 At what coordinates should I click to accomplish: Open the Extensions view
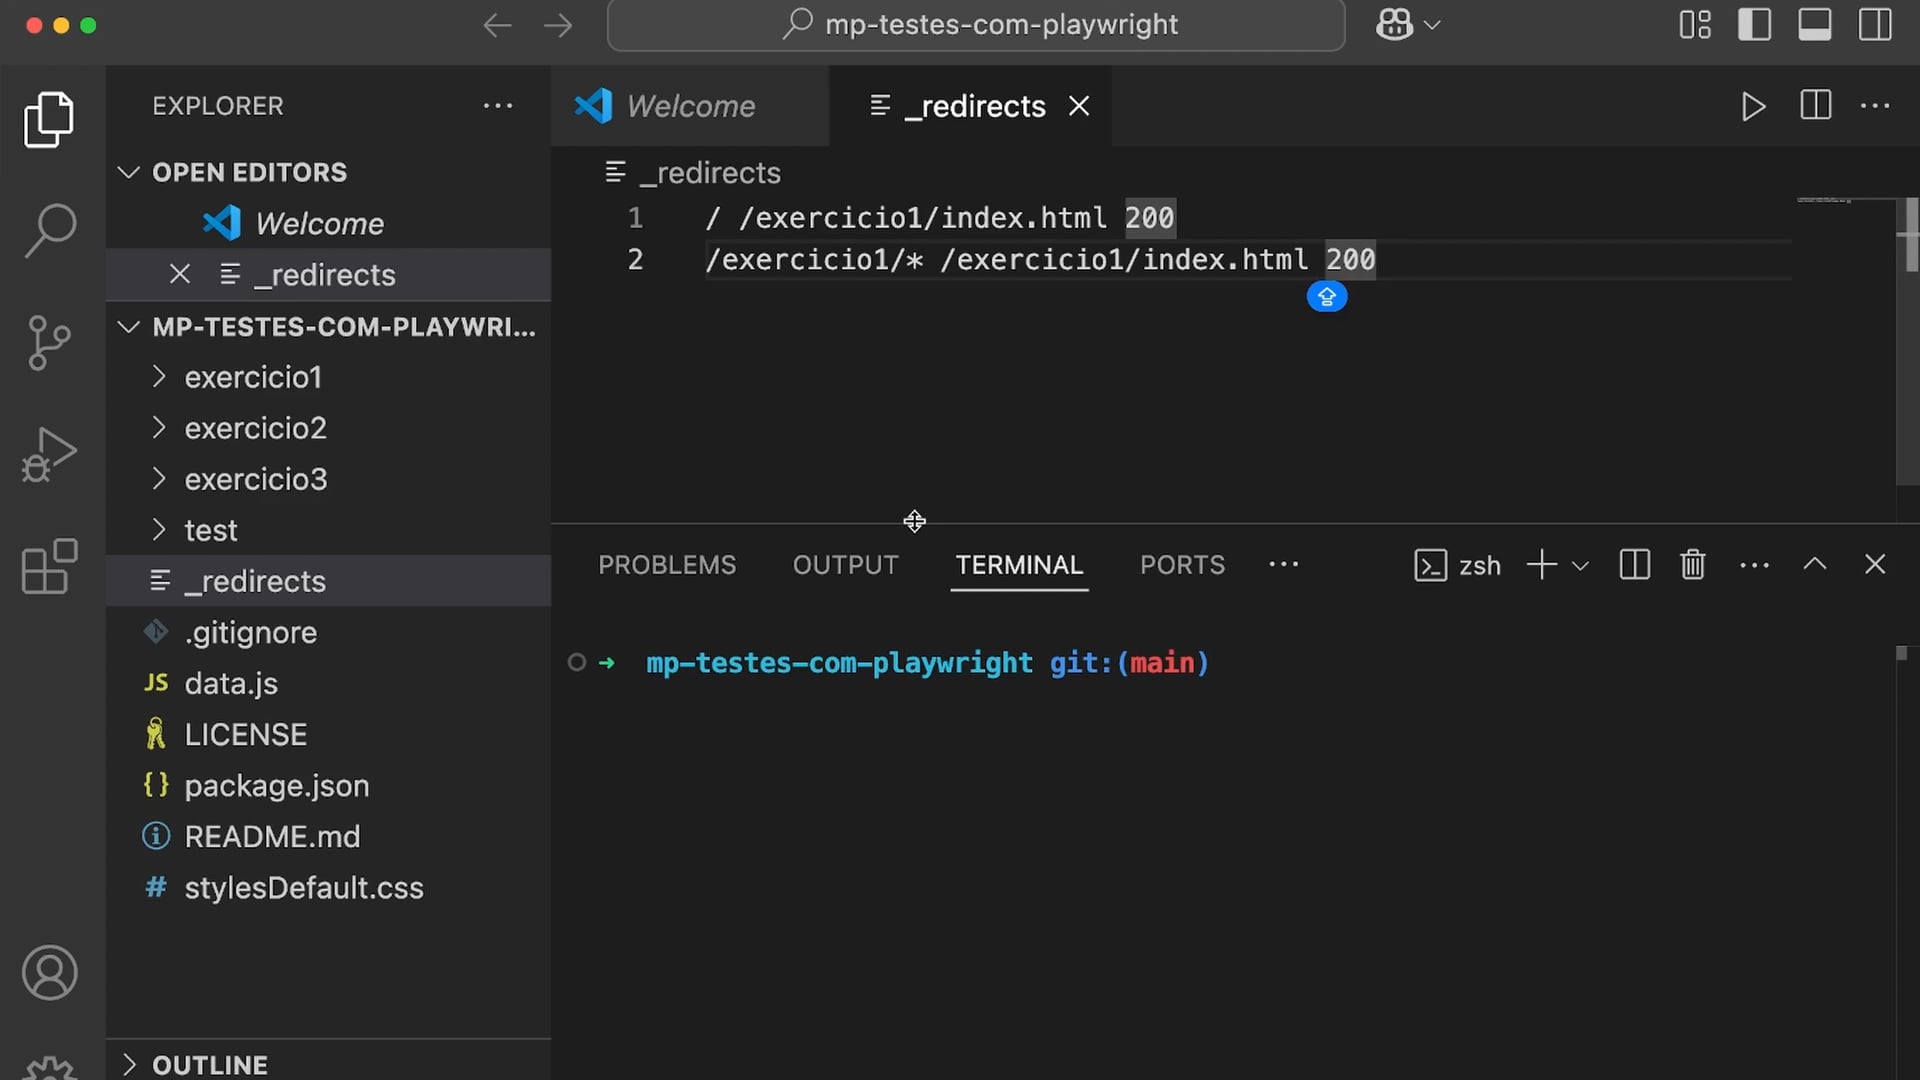(50, 567)
